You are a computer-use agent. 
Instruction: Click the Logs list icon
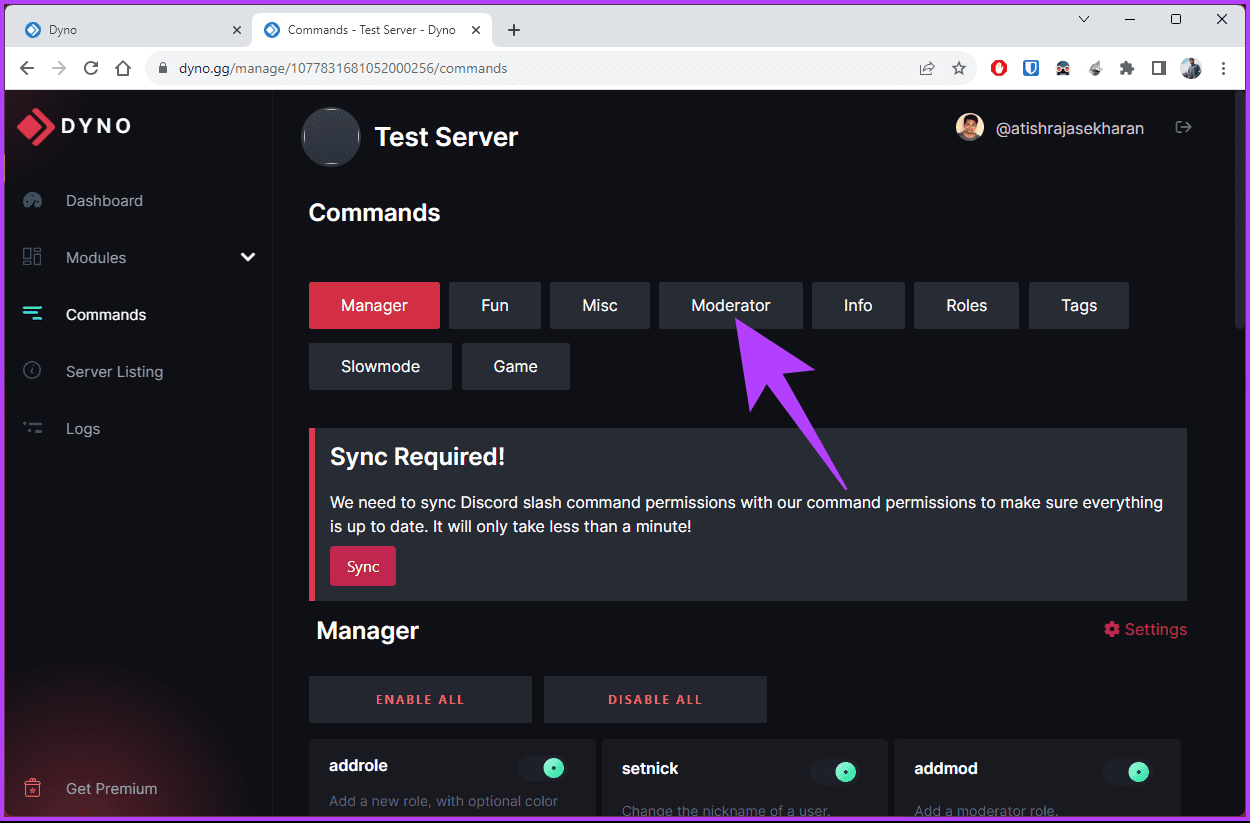[32, 428]
